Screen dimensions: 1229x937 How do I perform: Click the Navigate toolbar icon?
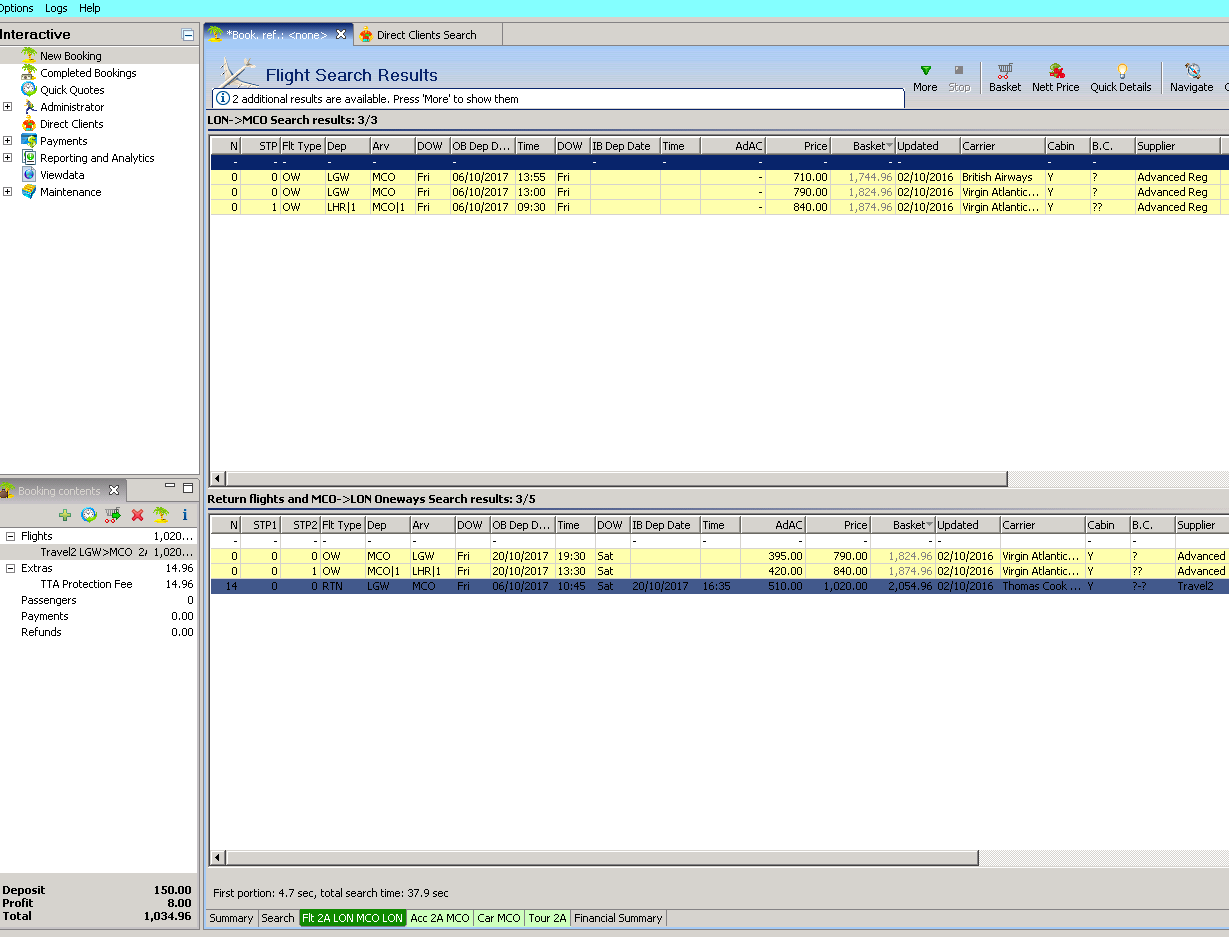(1192, 71)
